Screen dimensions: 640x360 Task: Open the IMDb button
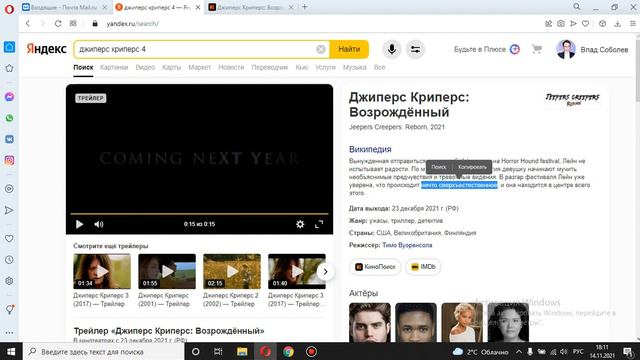click(x=423, y=267)
